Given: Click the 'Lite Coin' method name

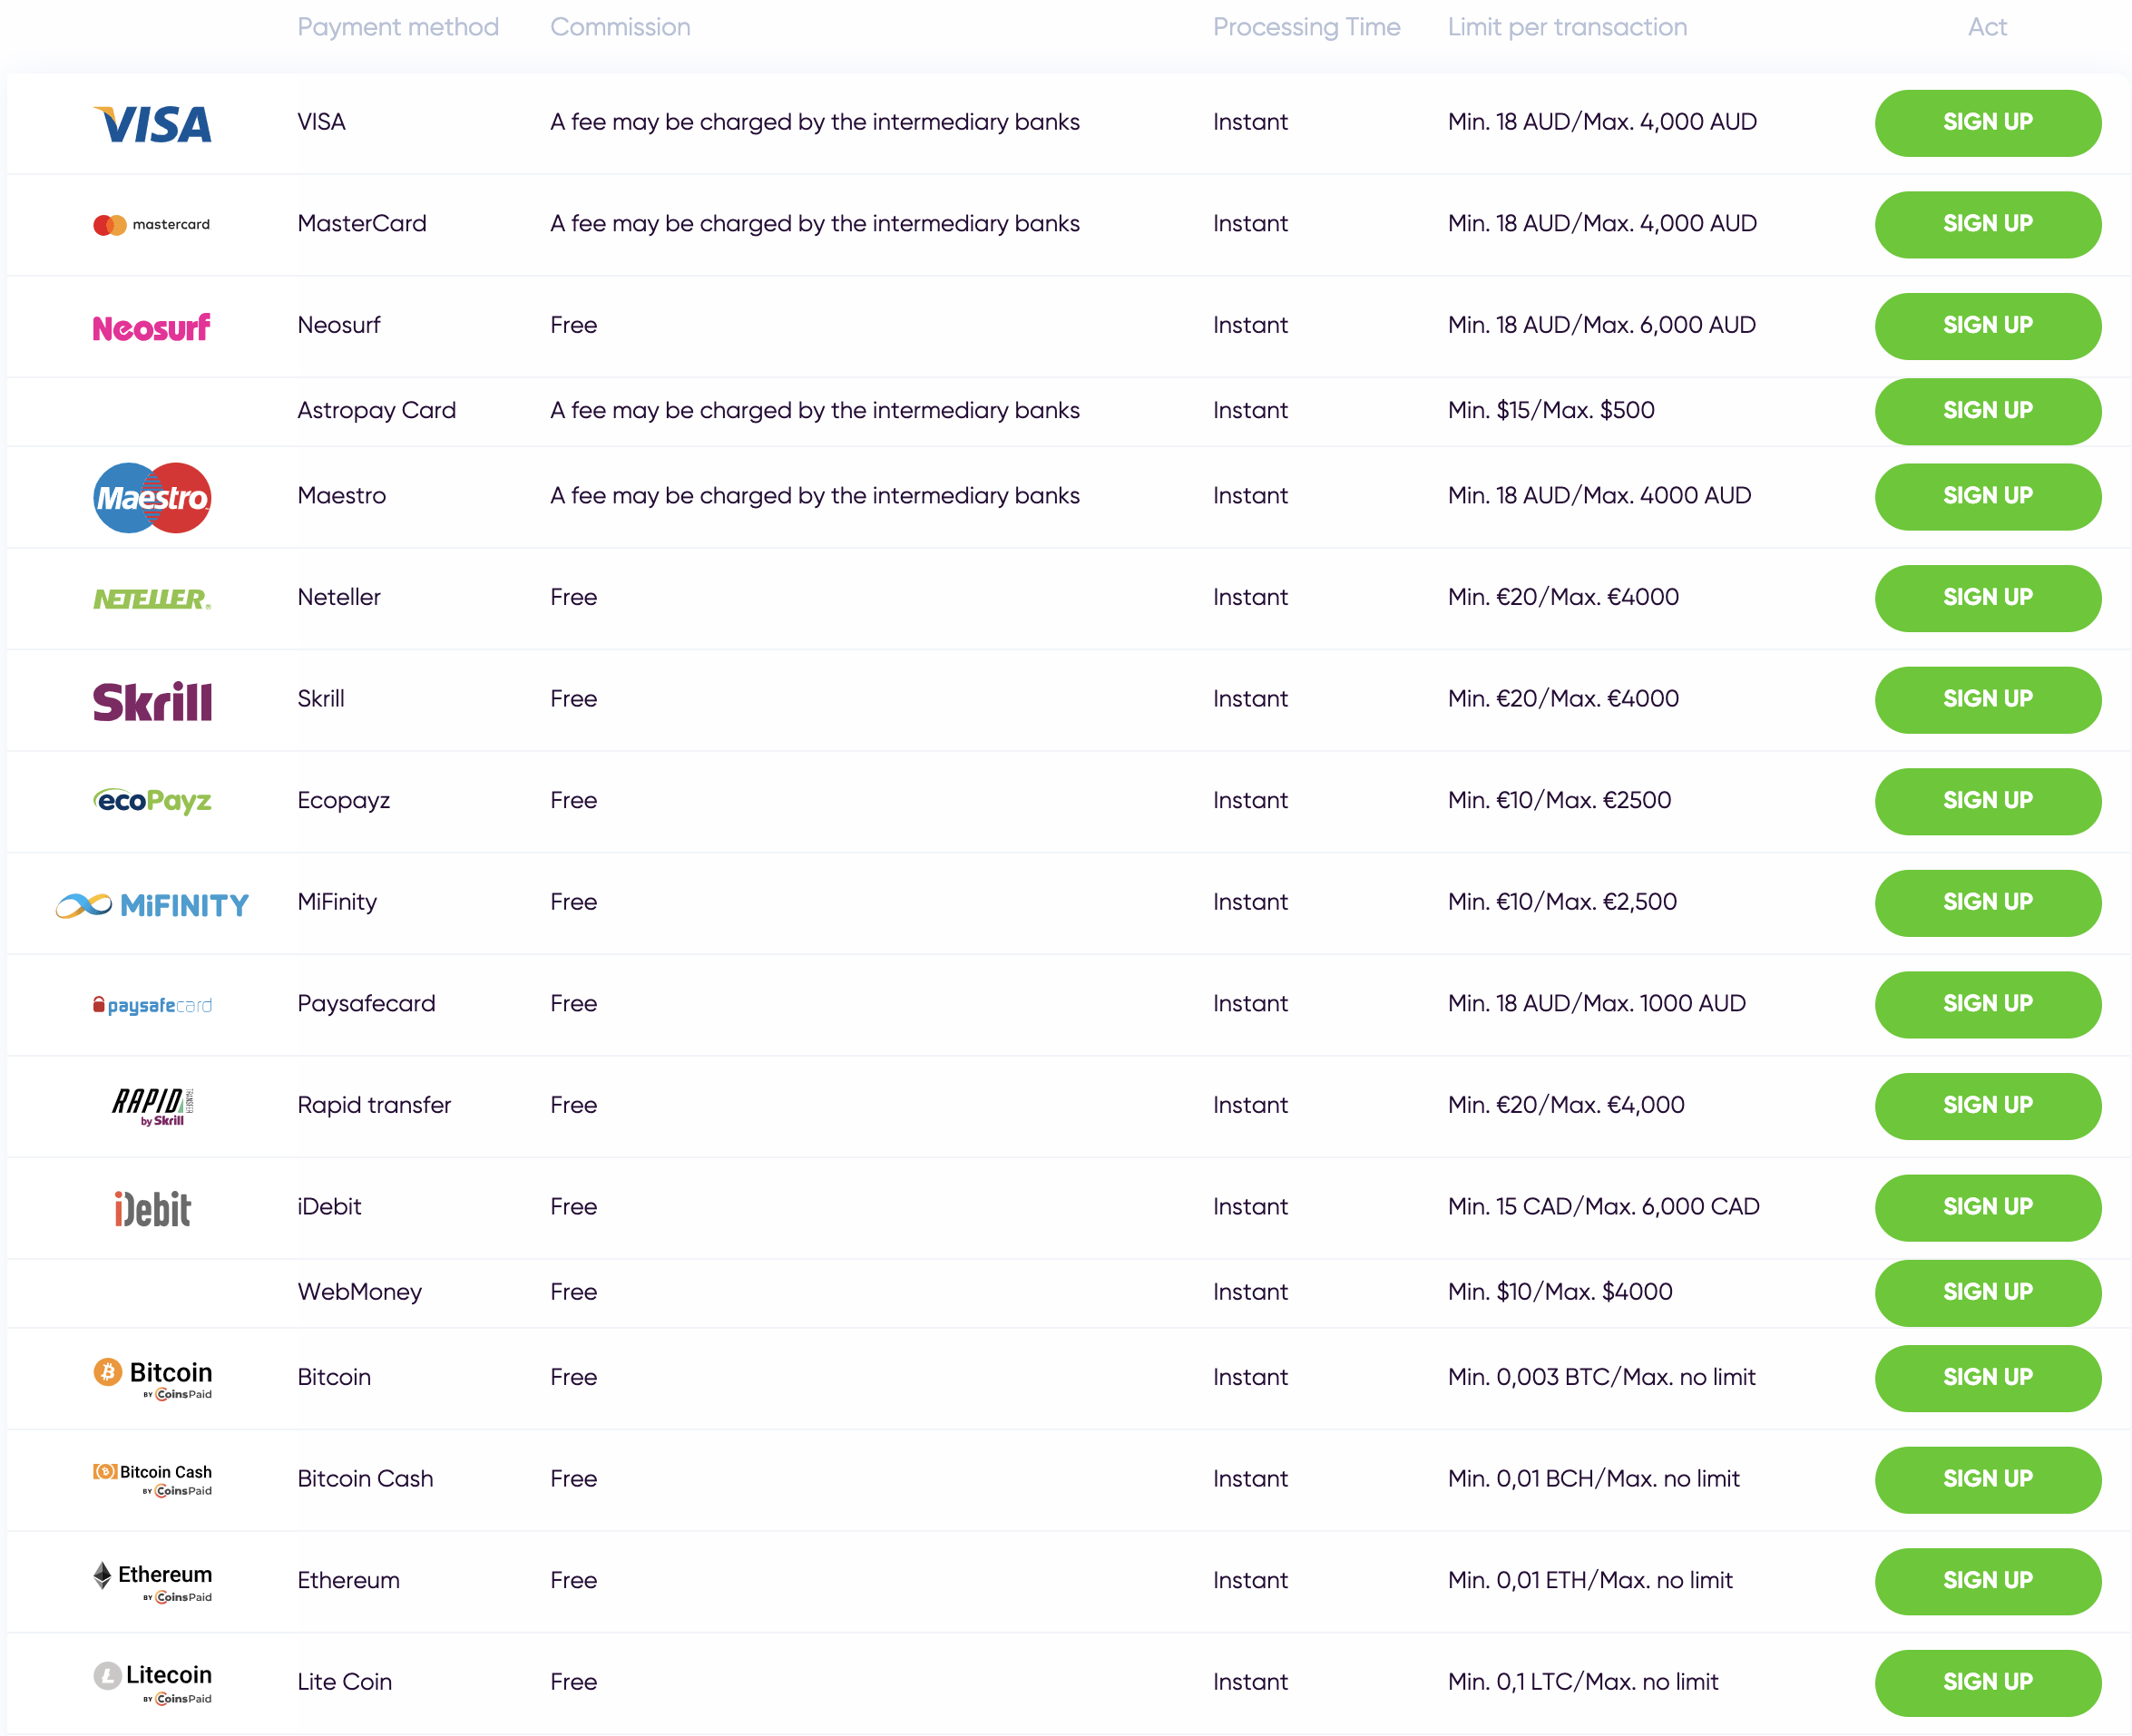Looking at the screenshot, I should [344, 1682].
